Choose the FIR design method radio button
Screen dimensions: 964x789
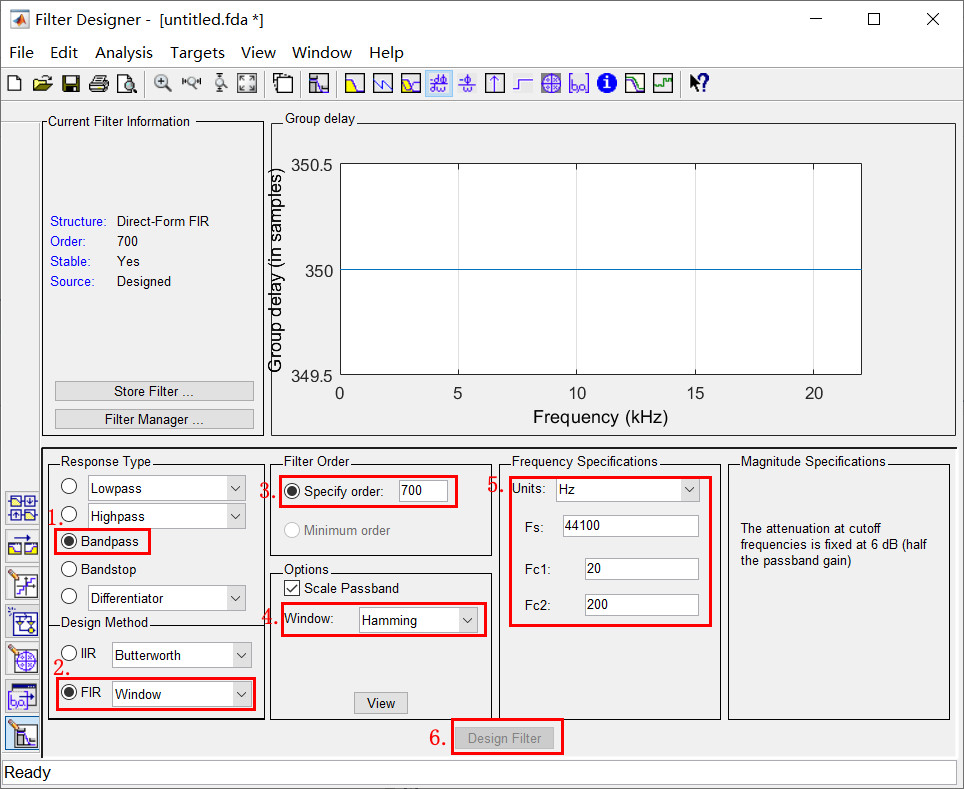(69, 692)
